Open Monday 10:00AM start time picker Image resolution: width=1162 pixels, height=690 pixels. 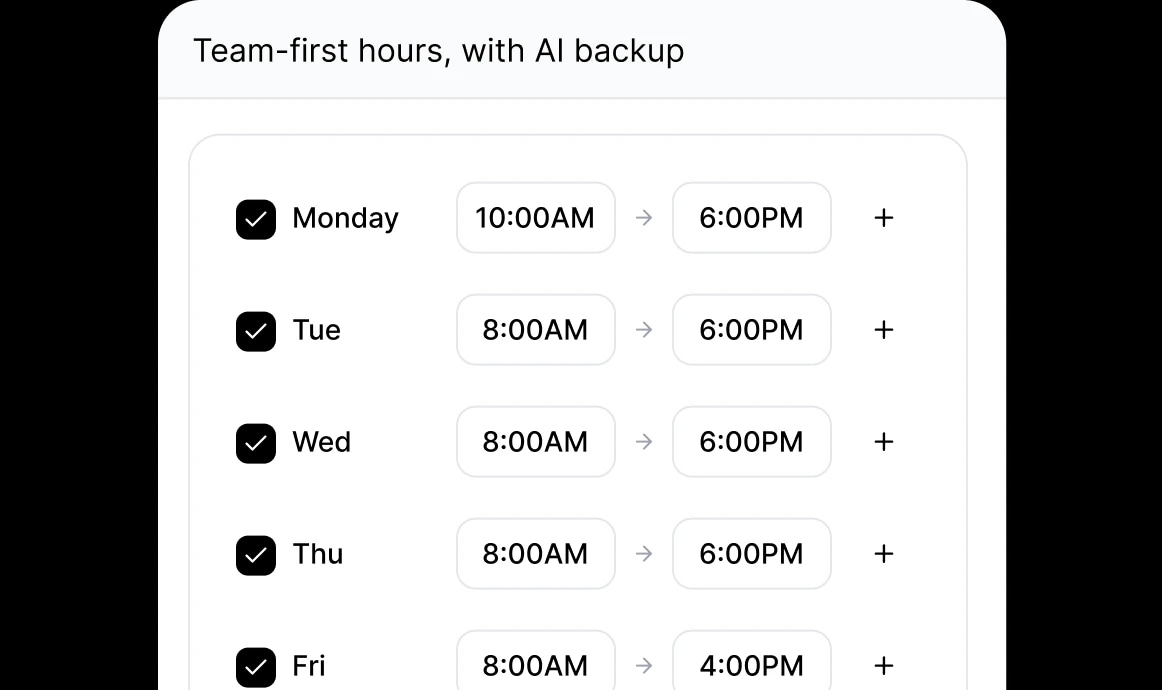535,218
